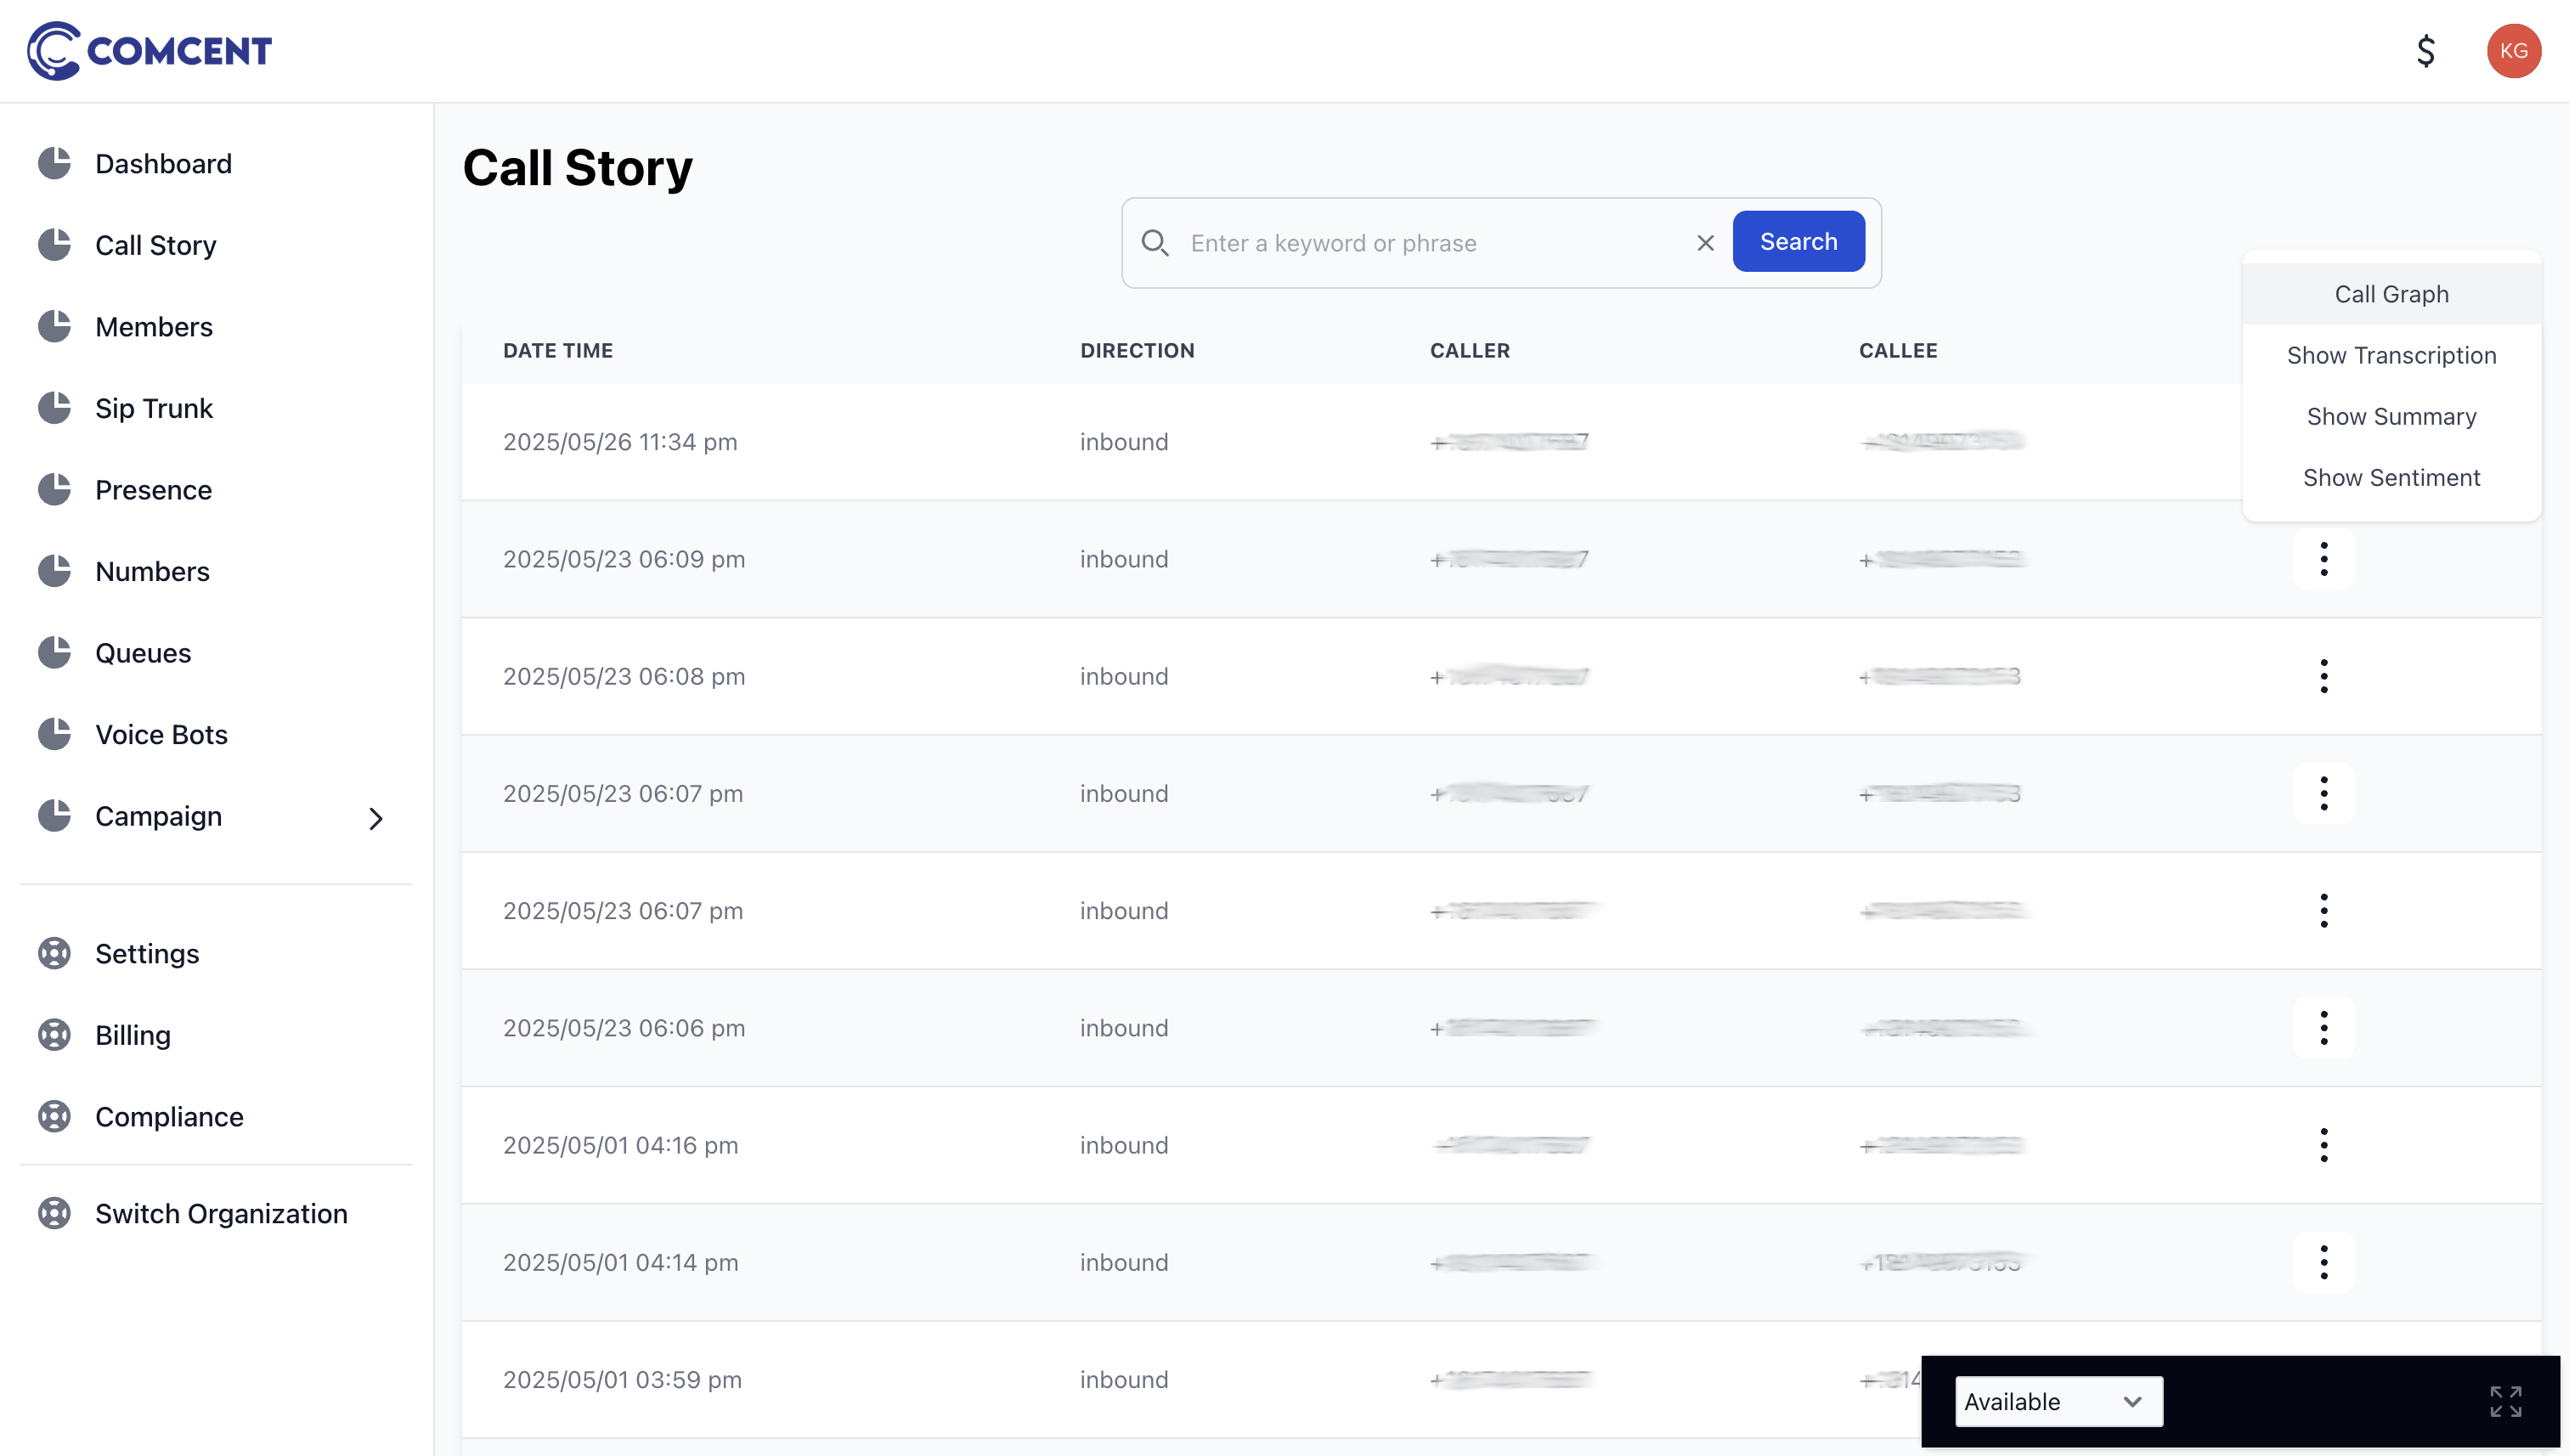Open Sip Trunk page

click(154, 408)
